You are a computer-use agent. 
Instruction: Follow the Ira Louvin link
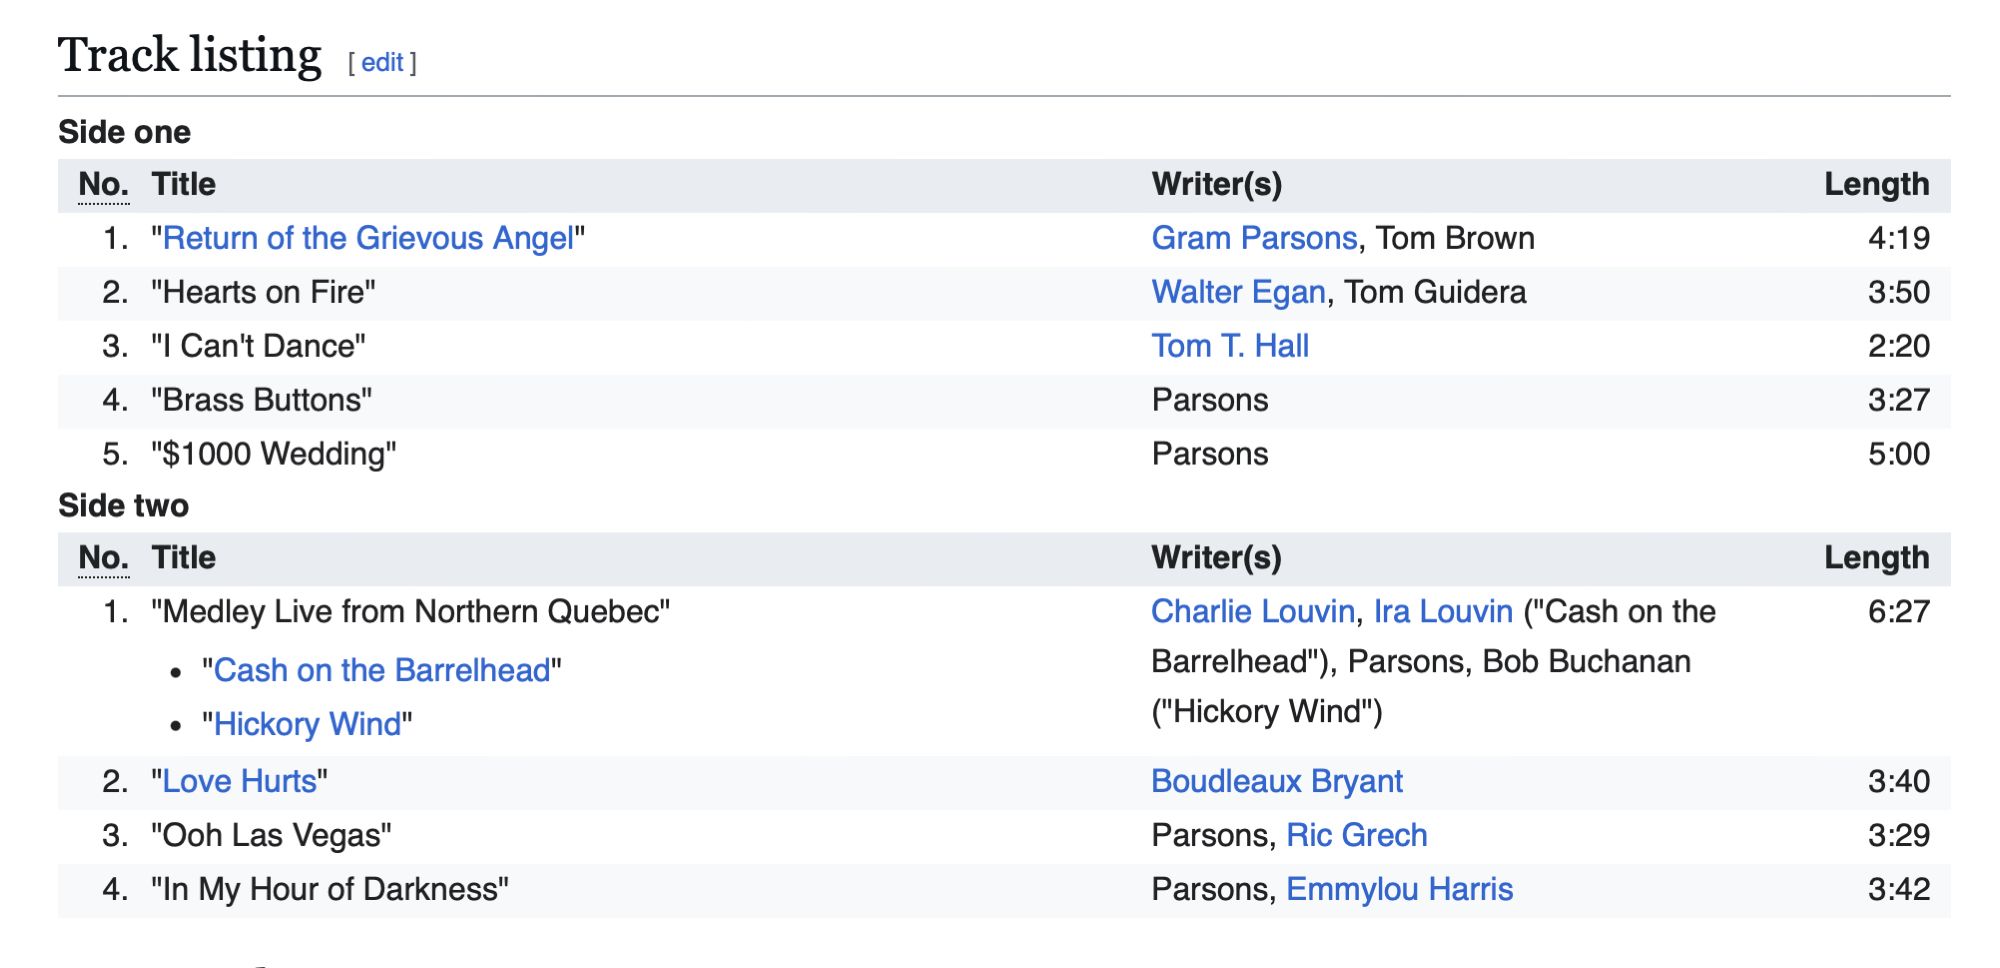click(1443, 611)
